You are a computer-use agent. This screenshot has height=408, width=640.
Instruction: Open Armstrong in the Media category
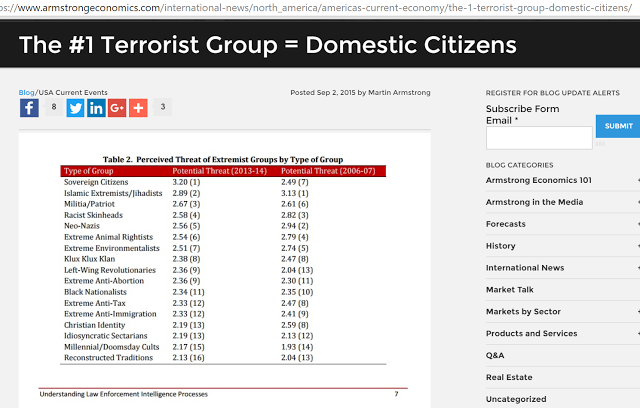534,202
